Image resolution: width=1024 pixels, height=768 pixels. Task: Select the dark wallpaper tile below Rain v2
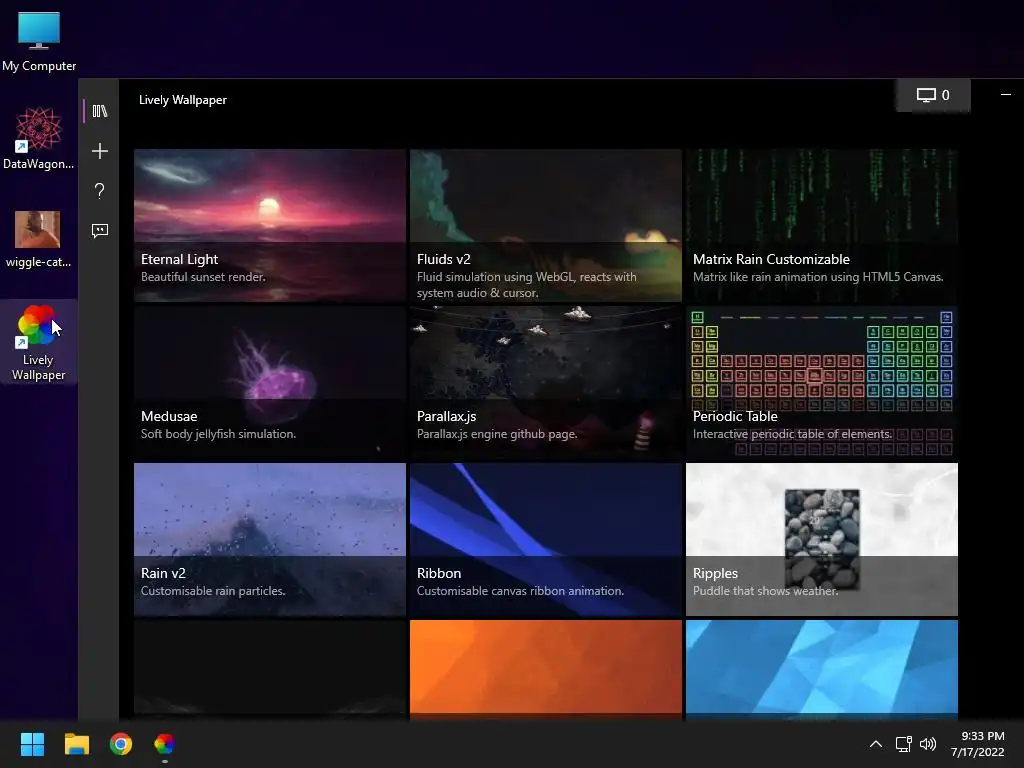pos(270,670)
